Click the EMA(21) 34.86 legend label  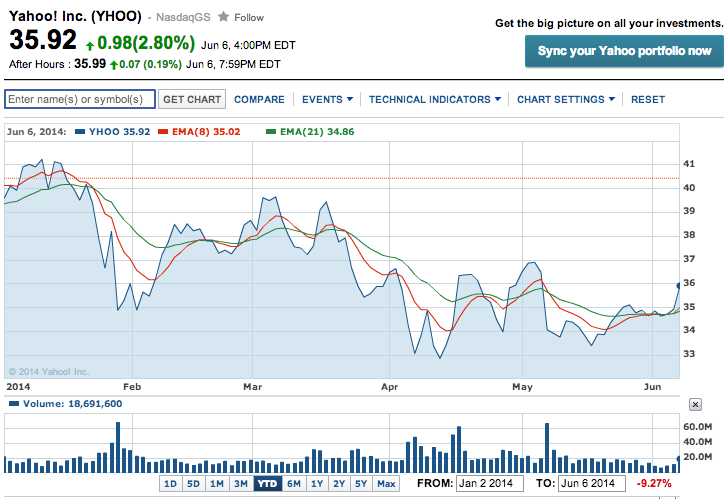tap(317, 132)
